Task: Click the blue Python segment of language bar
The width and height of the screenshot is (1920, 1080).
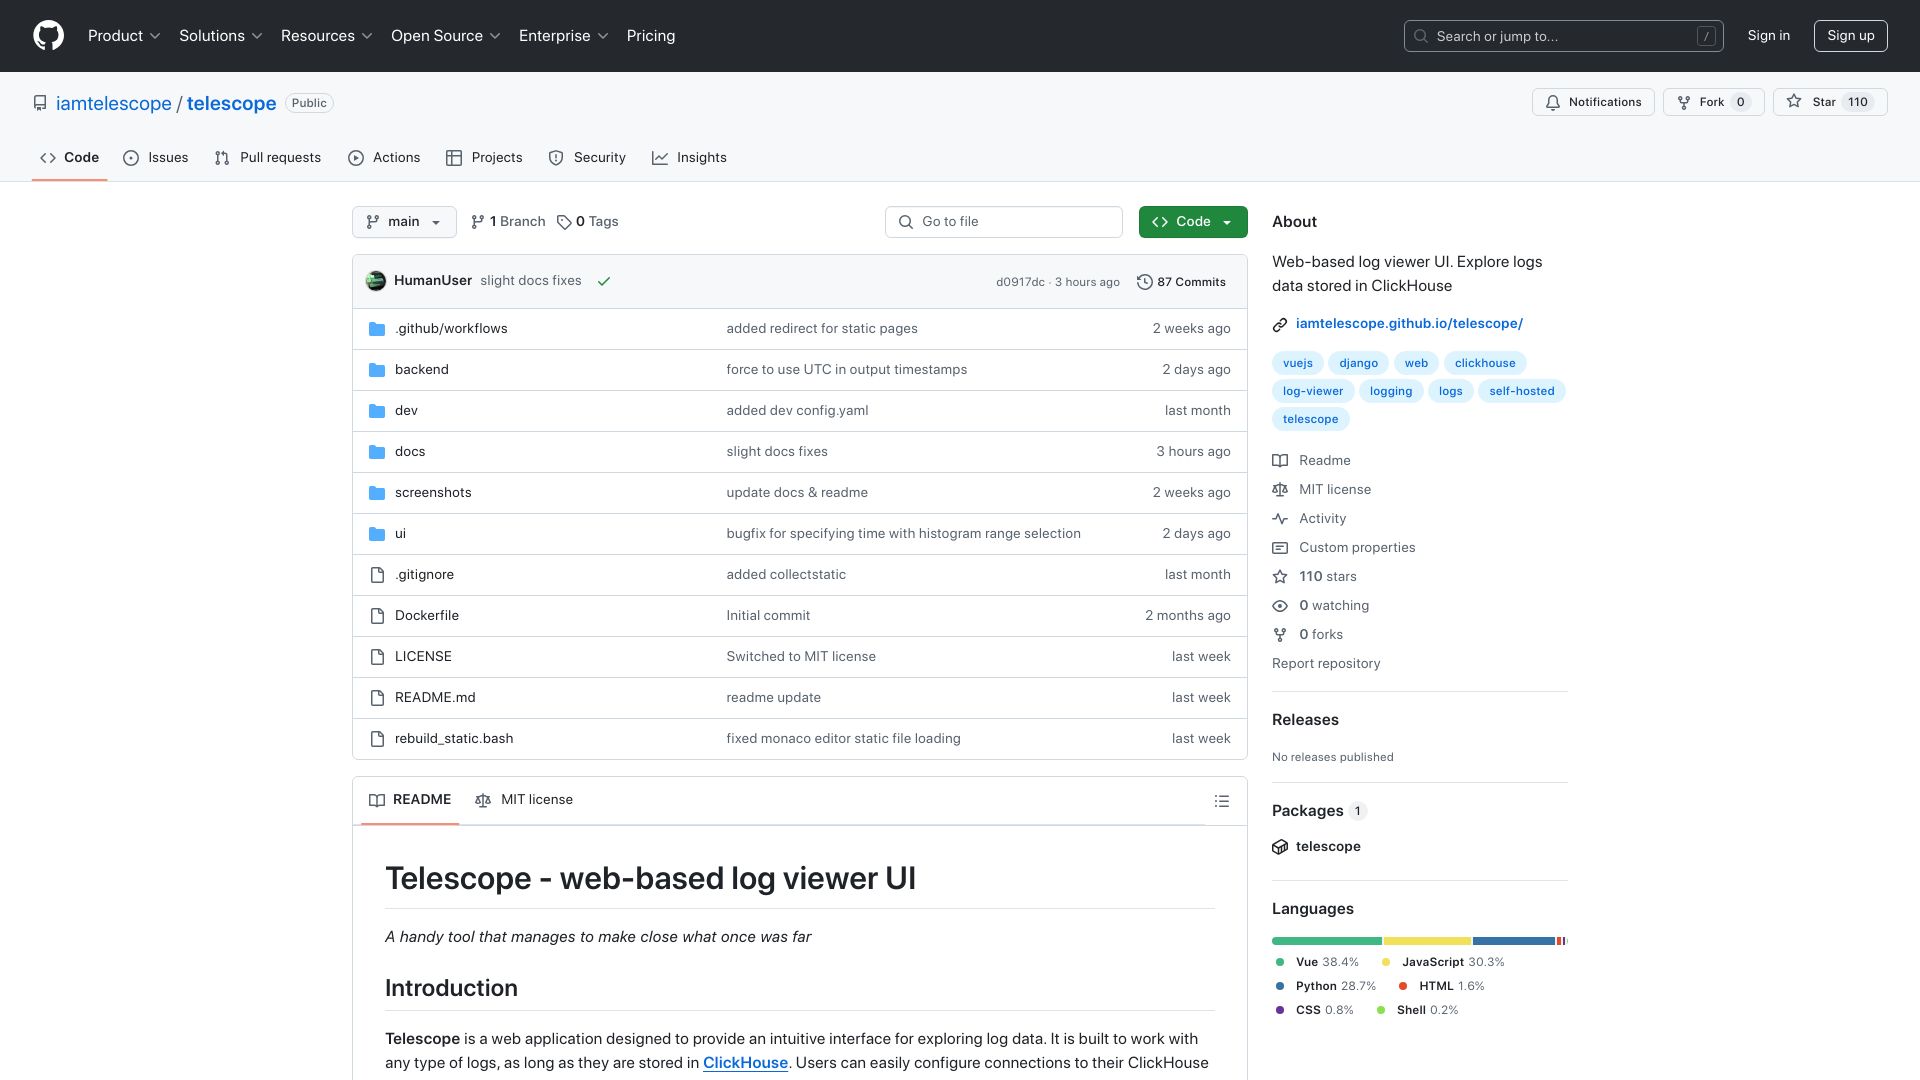Action: (x=1514, y=941)
